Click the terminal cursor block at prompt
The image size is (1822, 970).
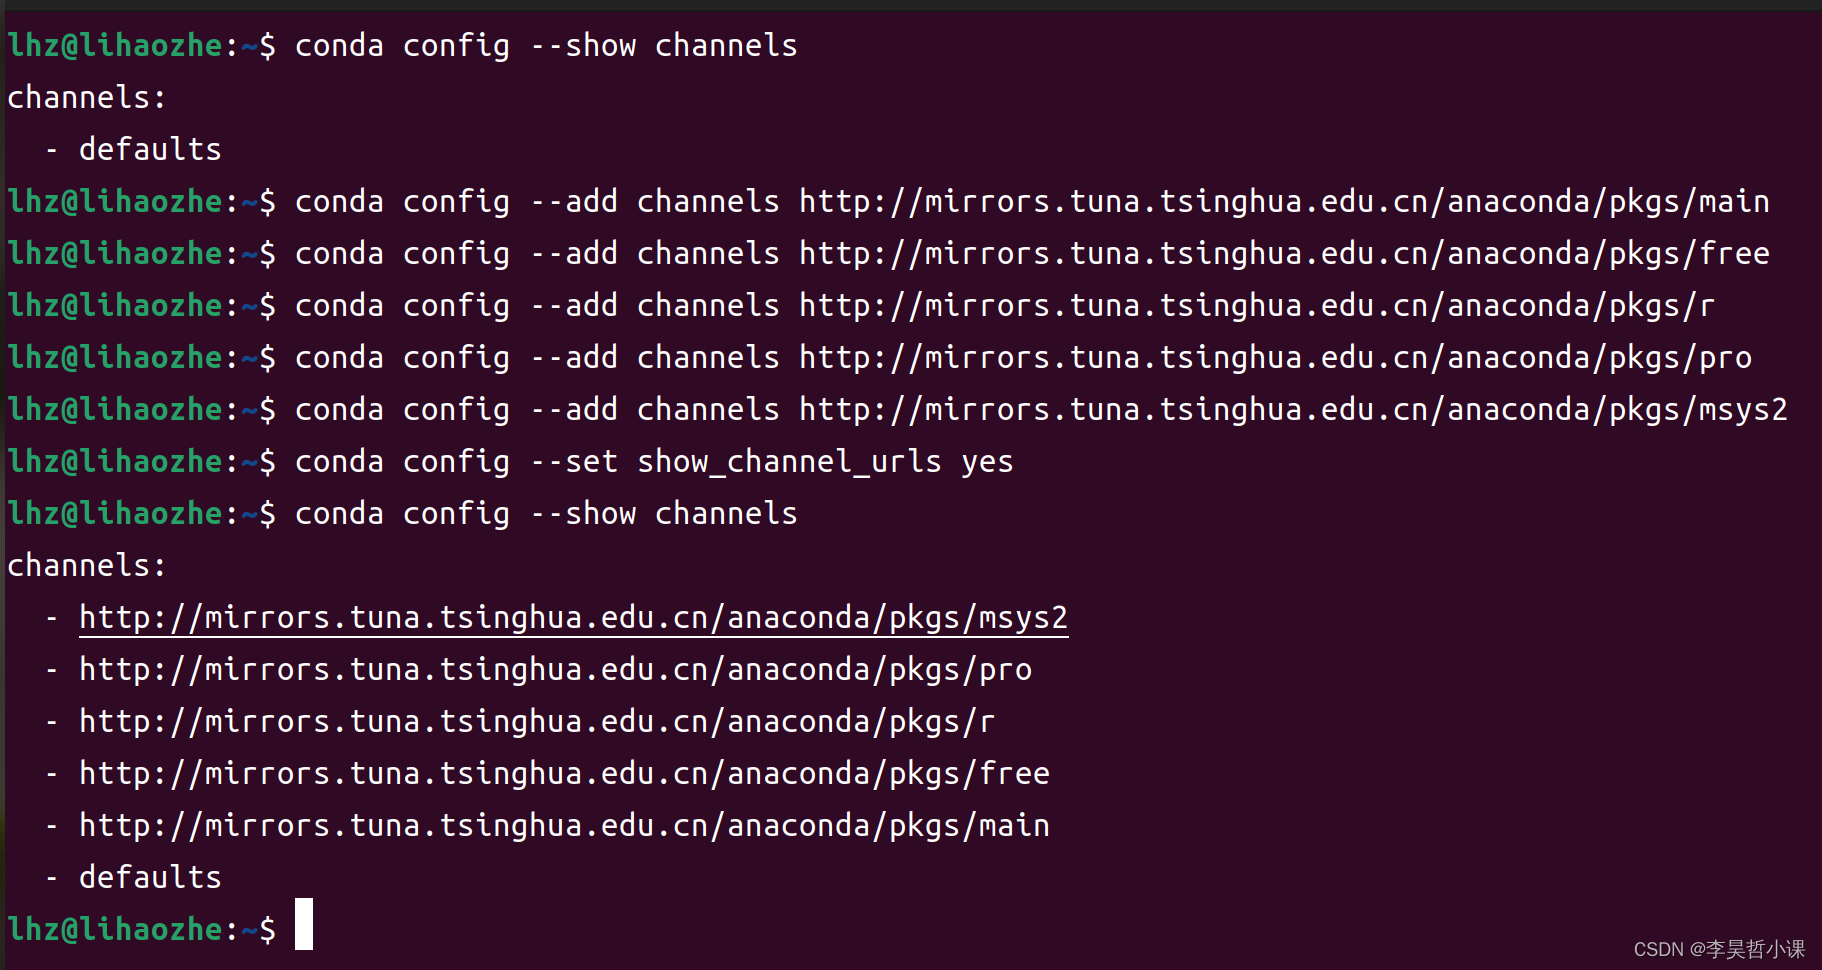304,924
